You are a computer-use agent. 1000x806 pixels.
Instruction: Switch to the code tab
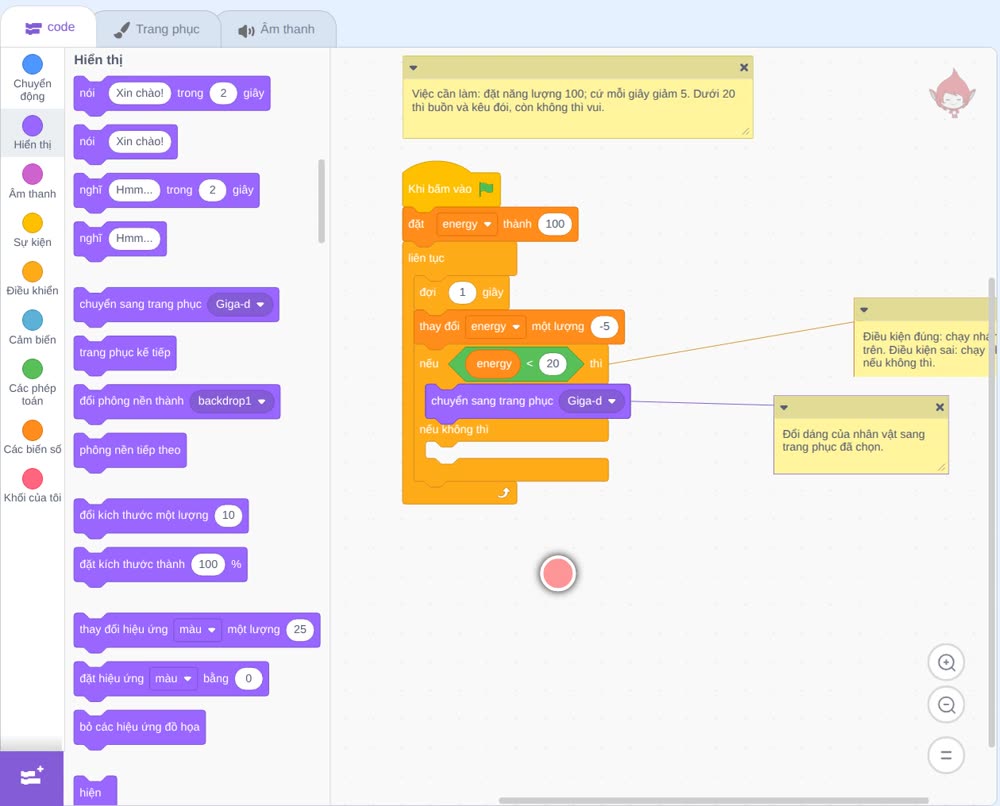tap(49, 27)
